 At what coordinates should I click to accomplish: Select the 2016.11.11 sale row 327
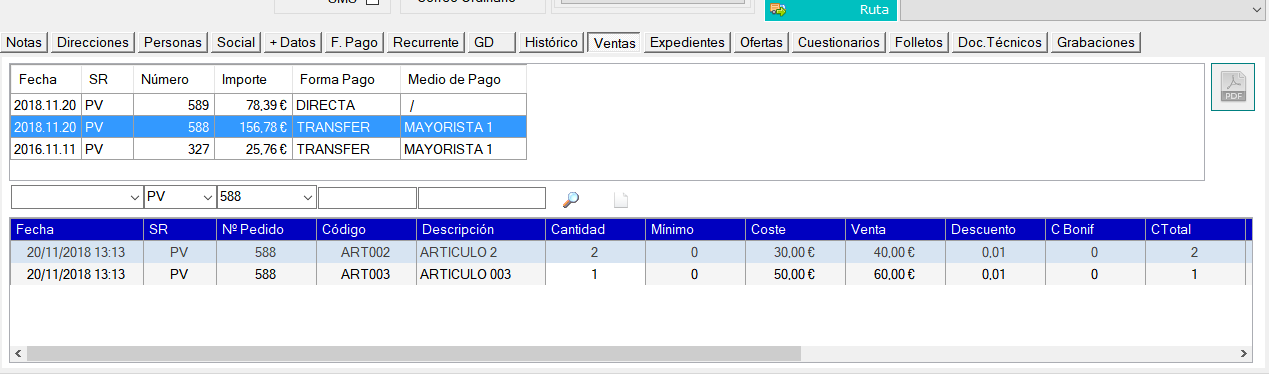click(268, 149)
